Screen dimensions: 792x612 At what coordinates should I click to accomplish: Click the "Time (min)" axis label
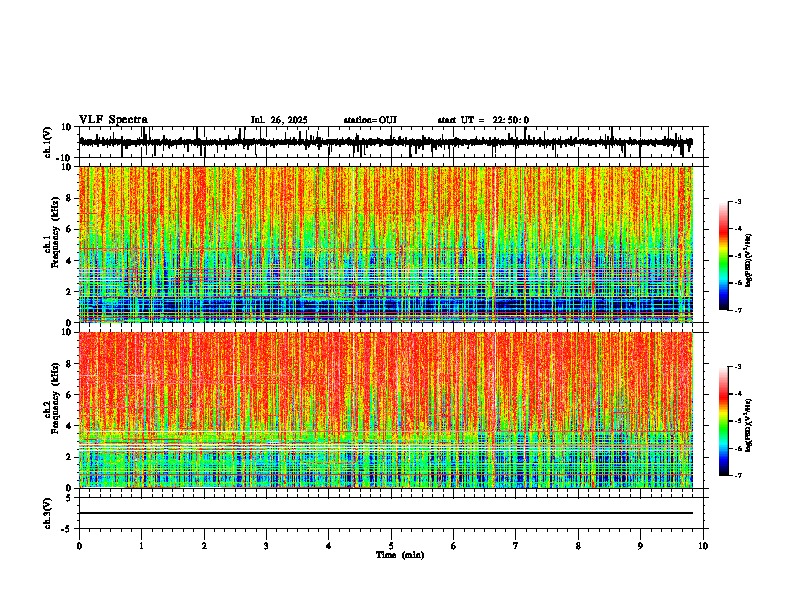pyautogui.click(x=400, y=555)
